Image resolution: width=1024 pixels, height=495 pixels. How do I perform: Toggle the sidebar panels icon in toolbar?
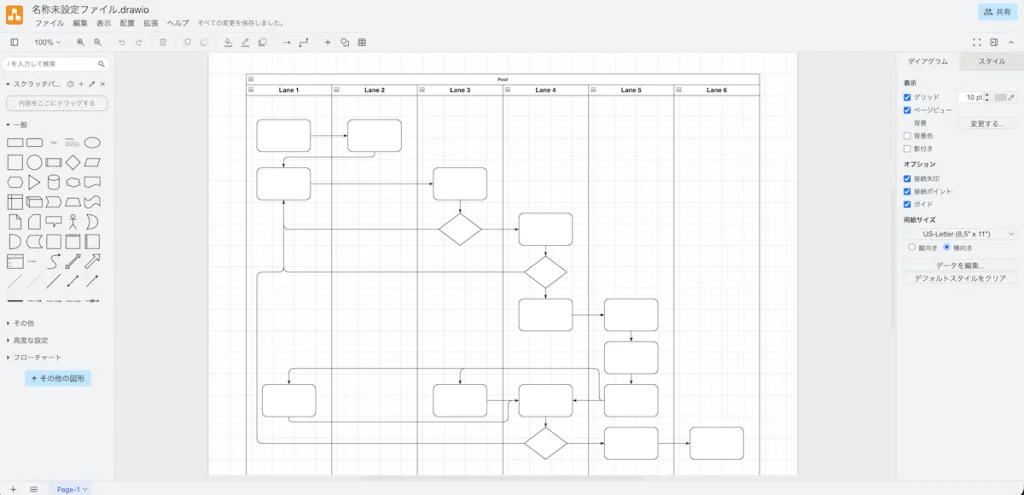[x=14, y=42]
